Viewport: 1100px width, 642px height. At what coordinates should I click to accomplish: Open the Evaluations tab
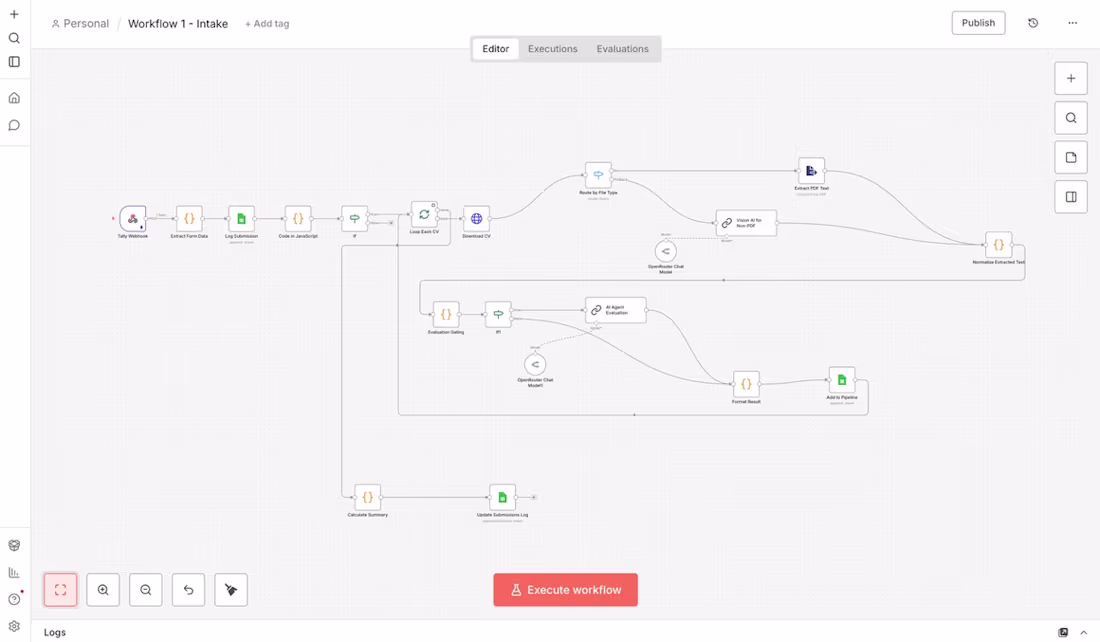(622, 48)
